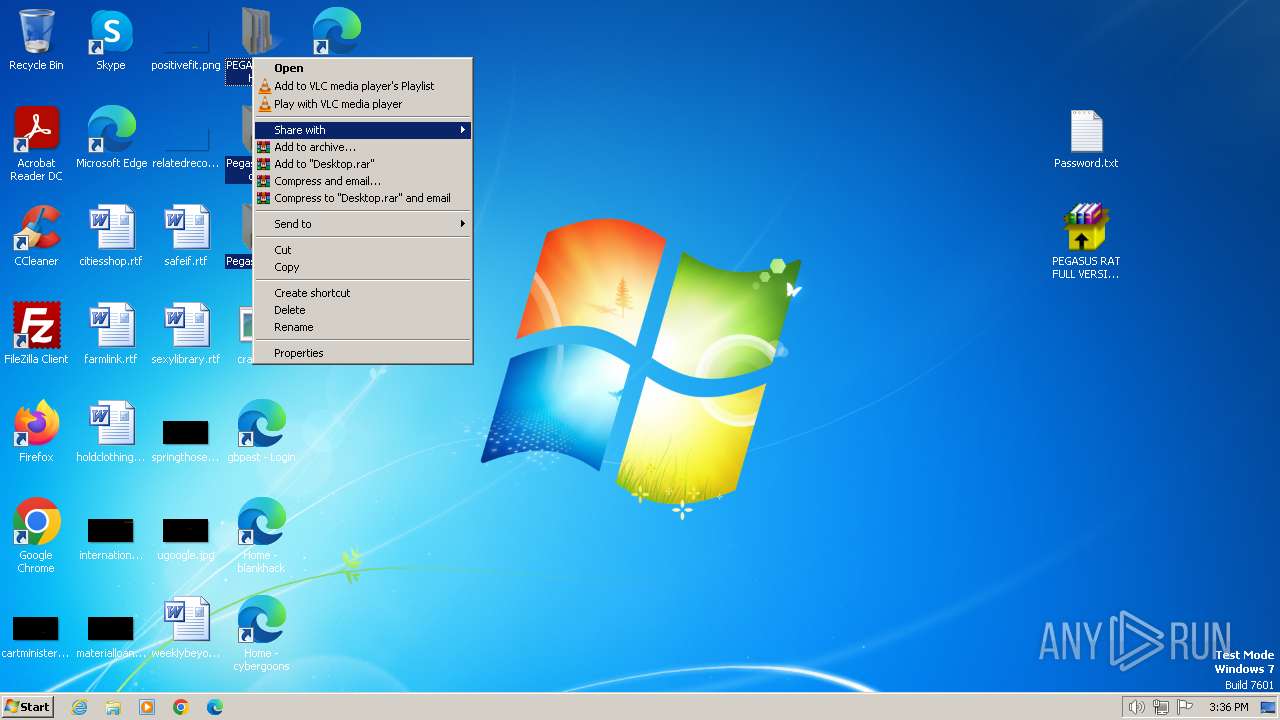Image resolution: width=1280 pixels, height=720 pixels.
Task: Select Google Chrome desktop shortcut
Action: click(x=36, y=536)
